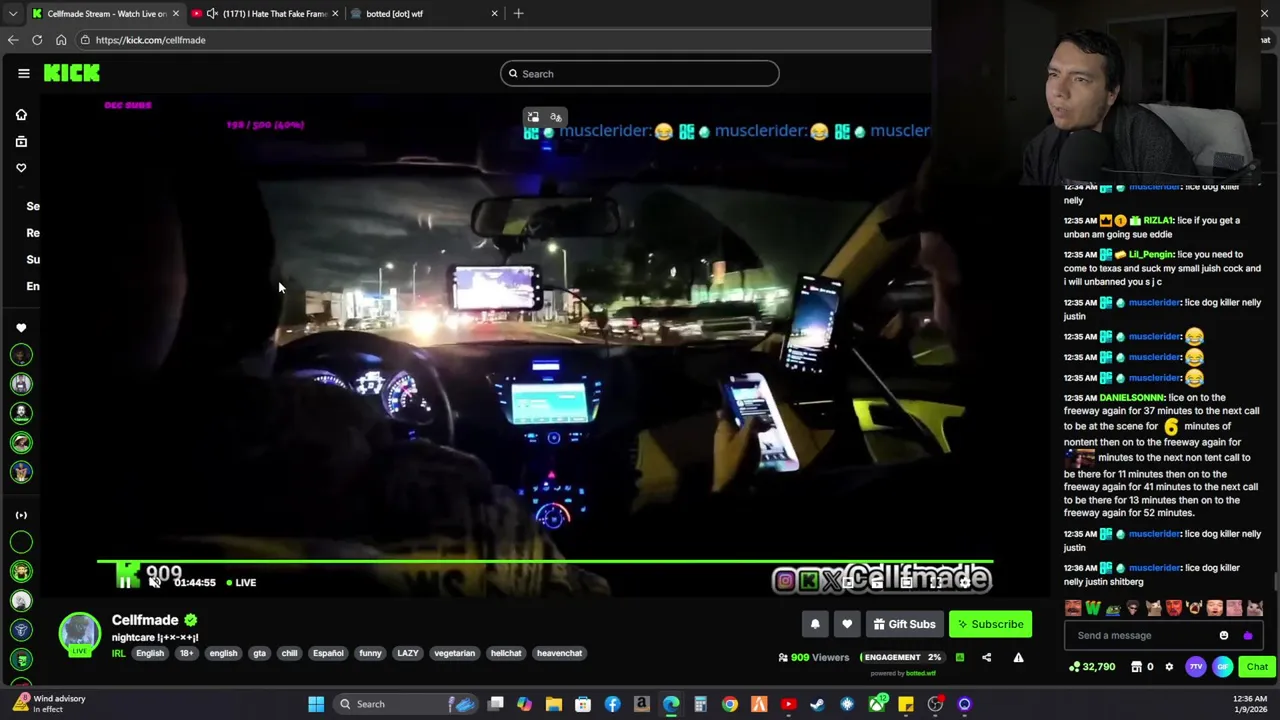Reload the page

point(37,40)
